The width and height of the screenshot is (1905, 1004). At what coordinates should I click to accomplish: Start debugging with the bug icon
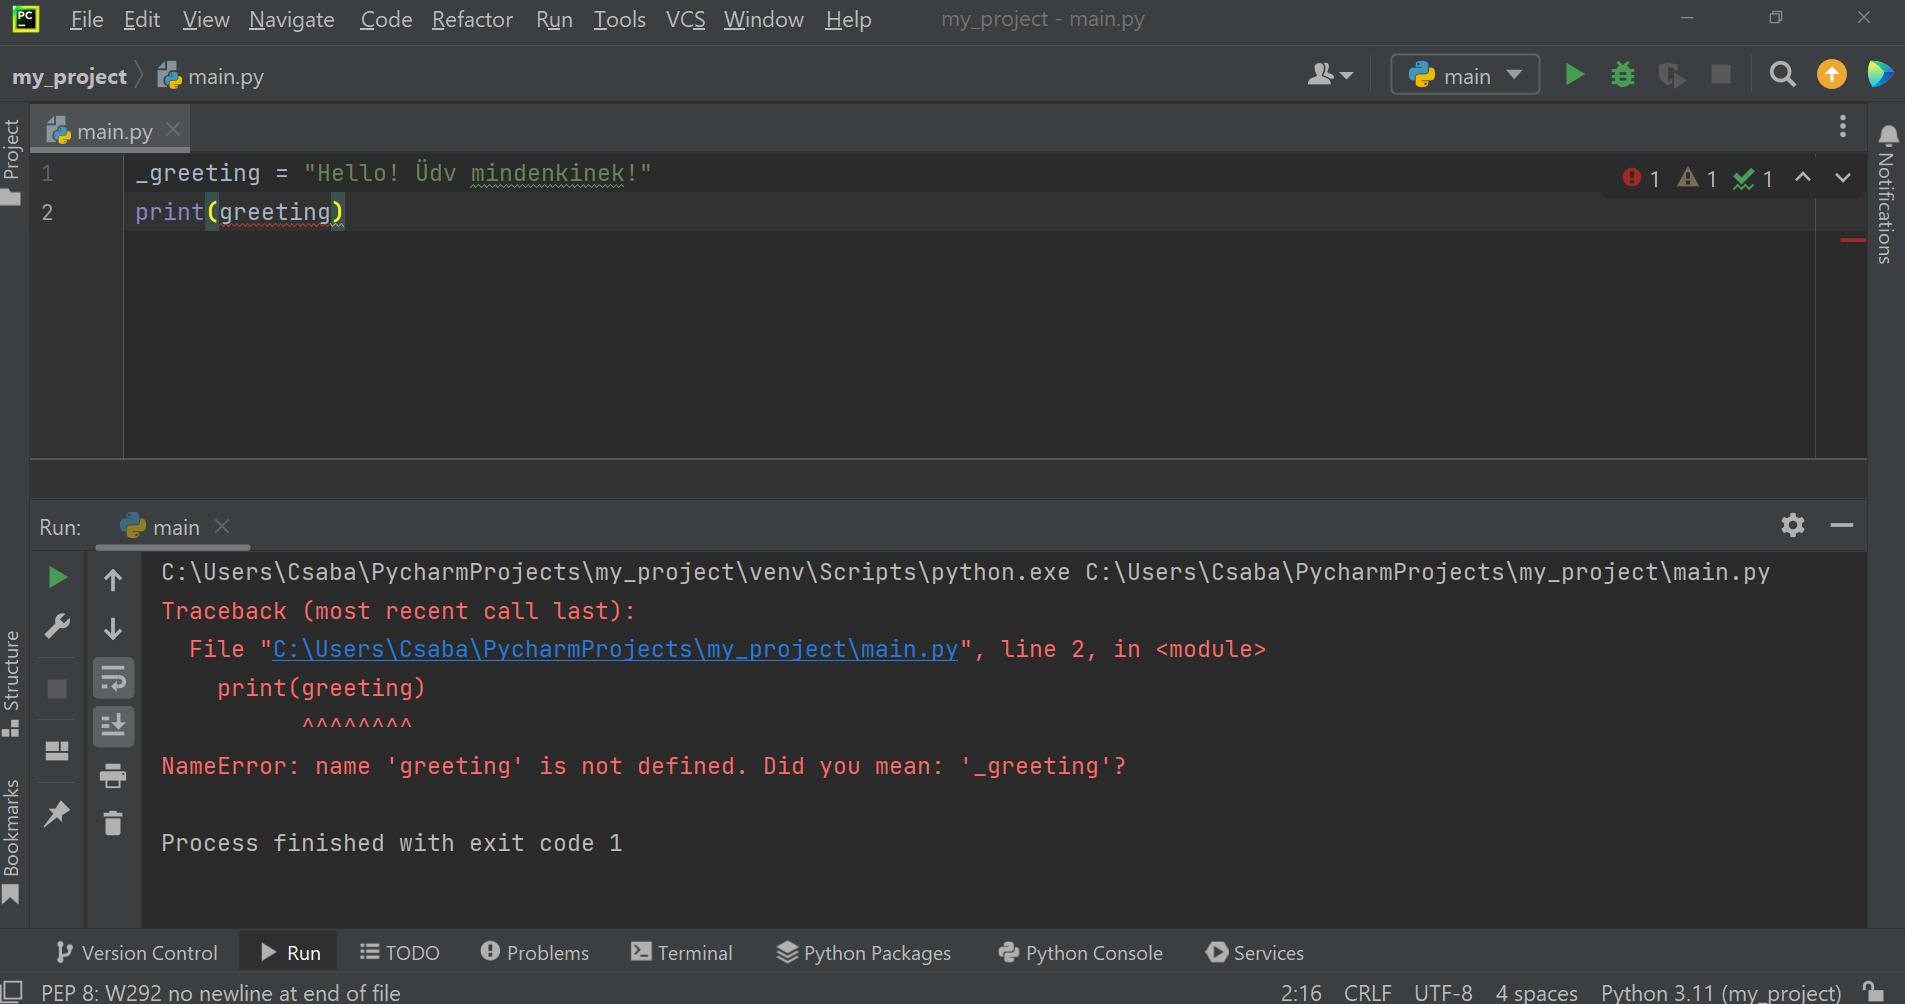point(1622,75)
